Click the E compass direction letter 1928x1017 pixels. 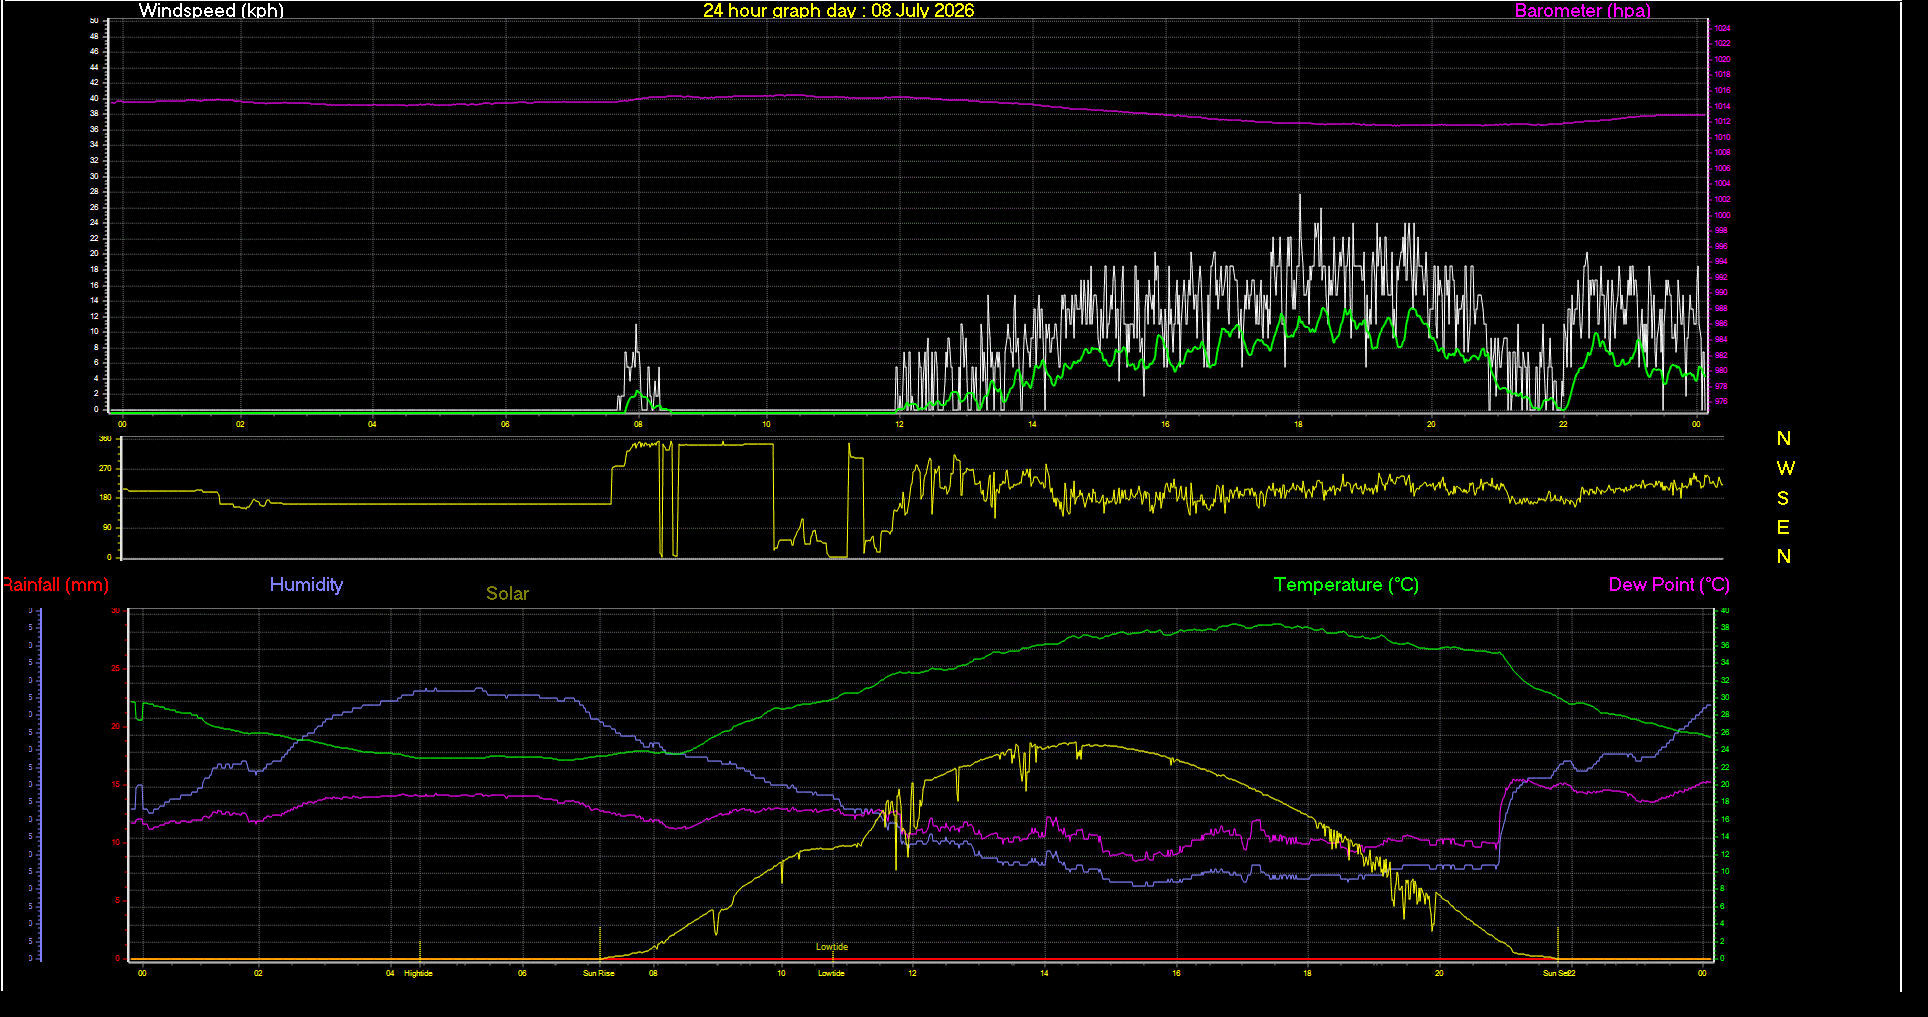[1783, 527]
